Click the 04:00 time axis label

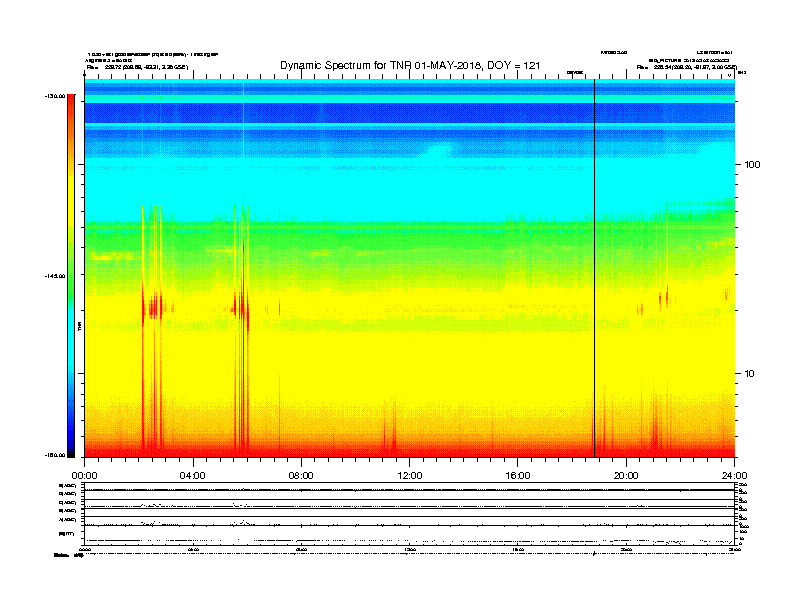pos(192,476)
